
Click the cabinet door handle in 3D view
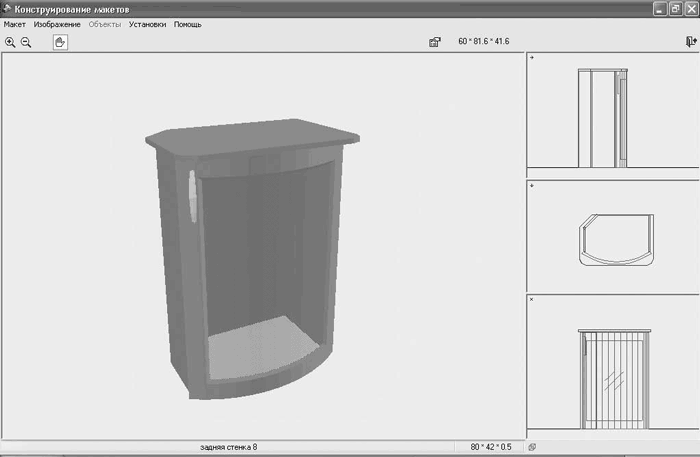click(x=192, y=196)
